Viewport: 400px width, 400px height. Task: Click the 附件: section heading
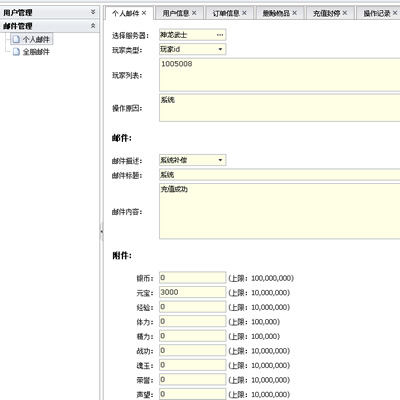tap(122, 256)
